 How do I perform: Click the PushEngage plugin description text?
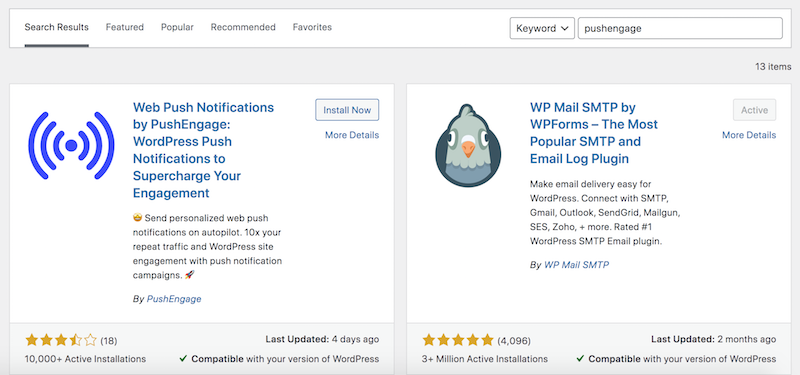tap(207, 246)
